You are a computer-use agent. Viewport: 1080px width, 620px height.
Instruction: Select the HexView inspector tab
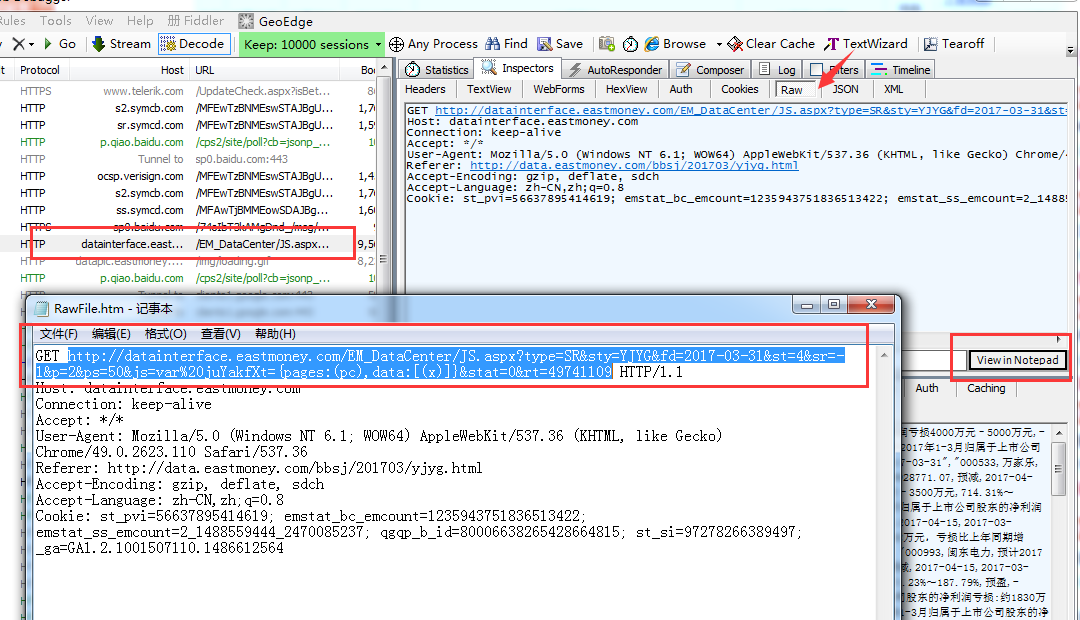click(626, 90)
